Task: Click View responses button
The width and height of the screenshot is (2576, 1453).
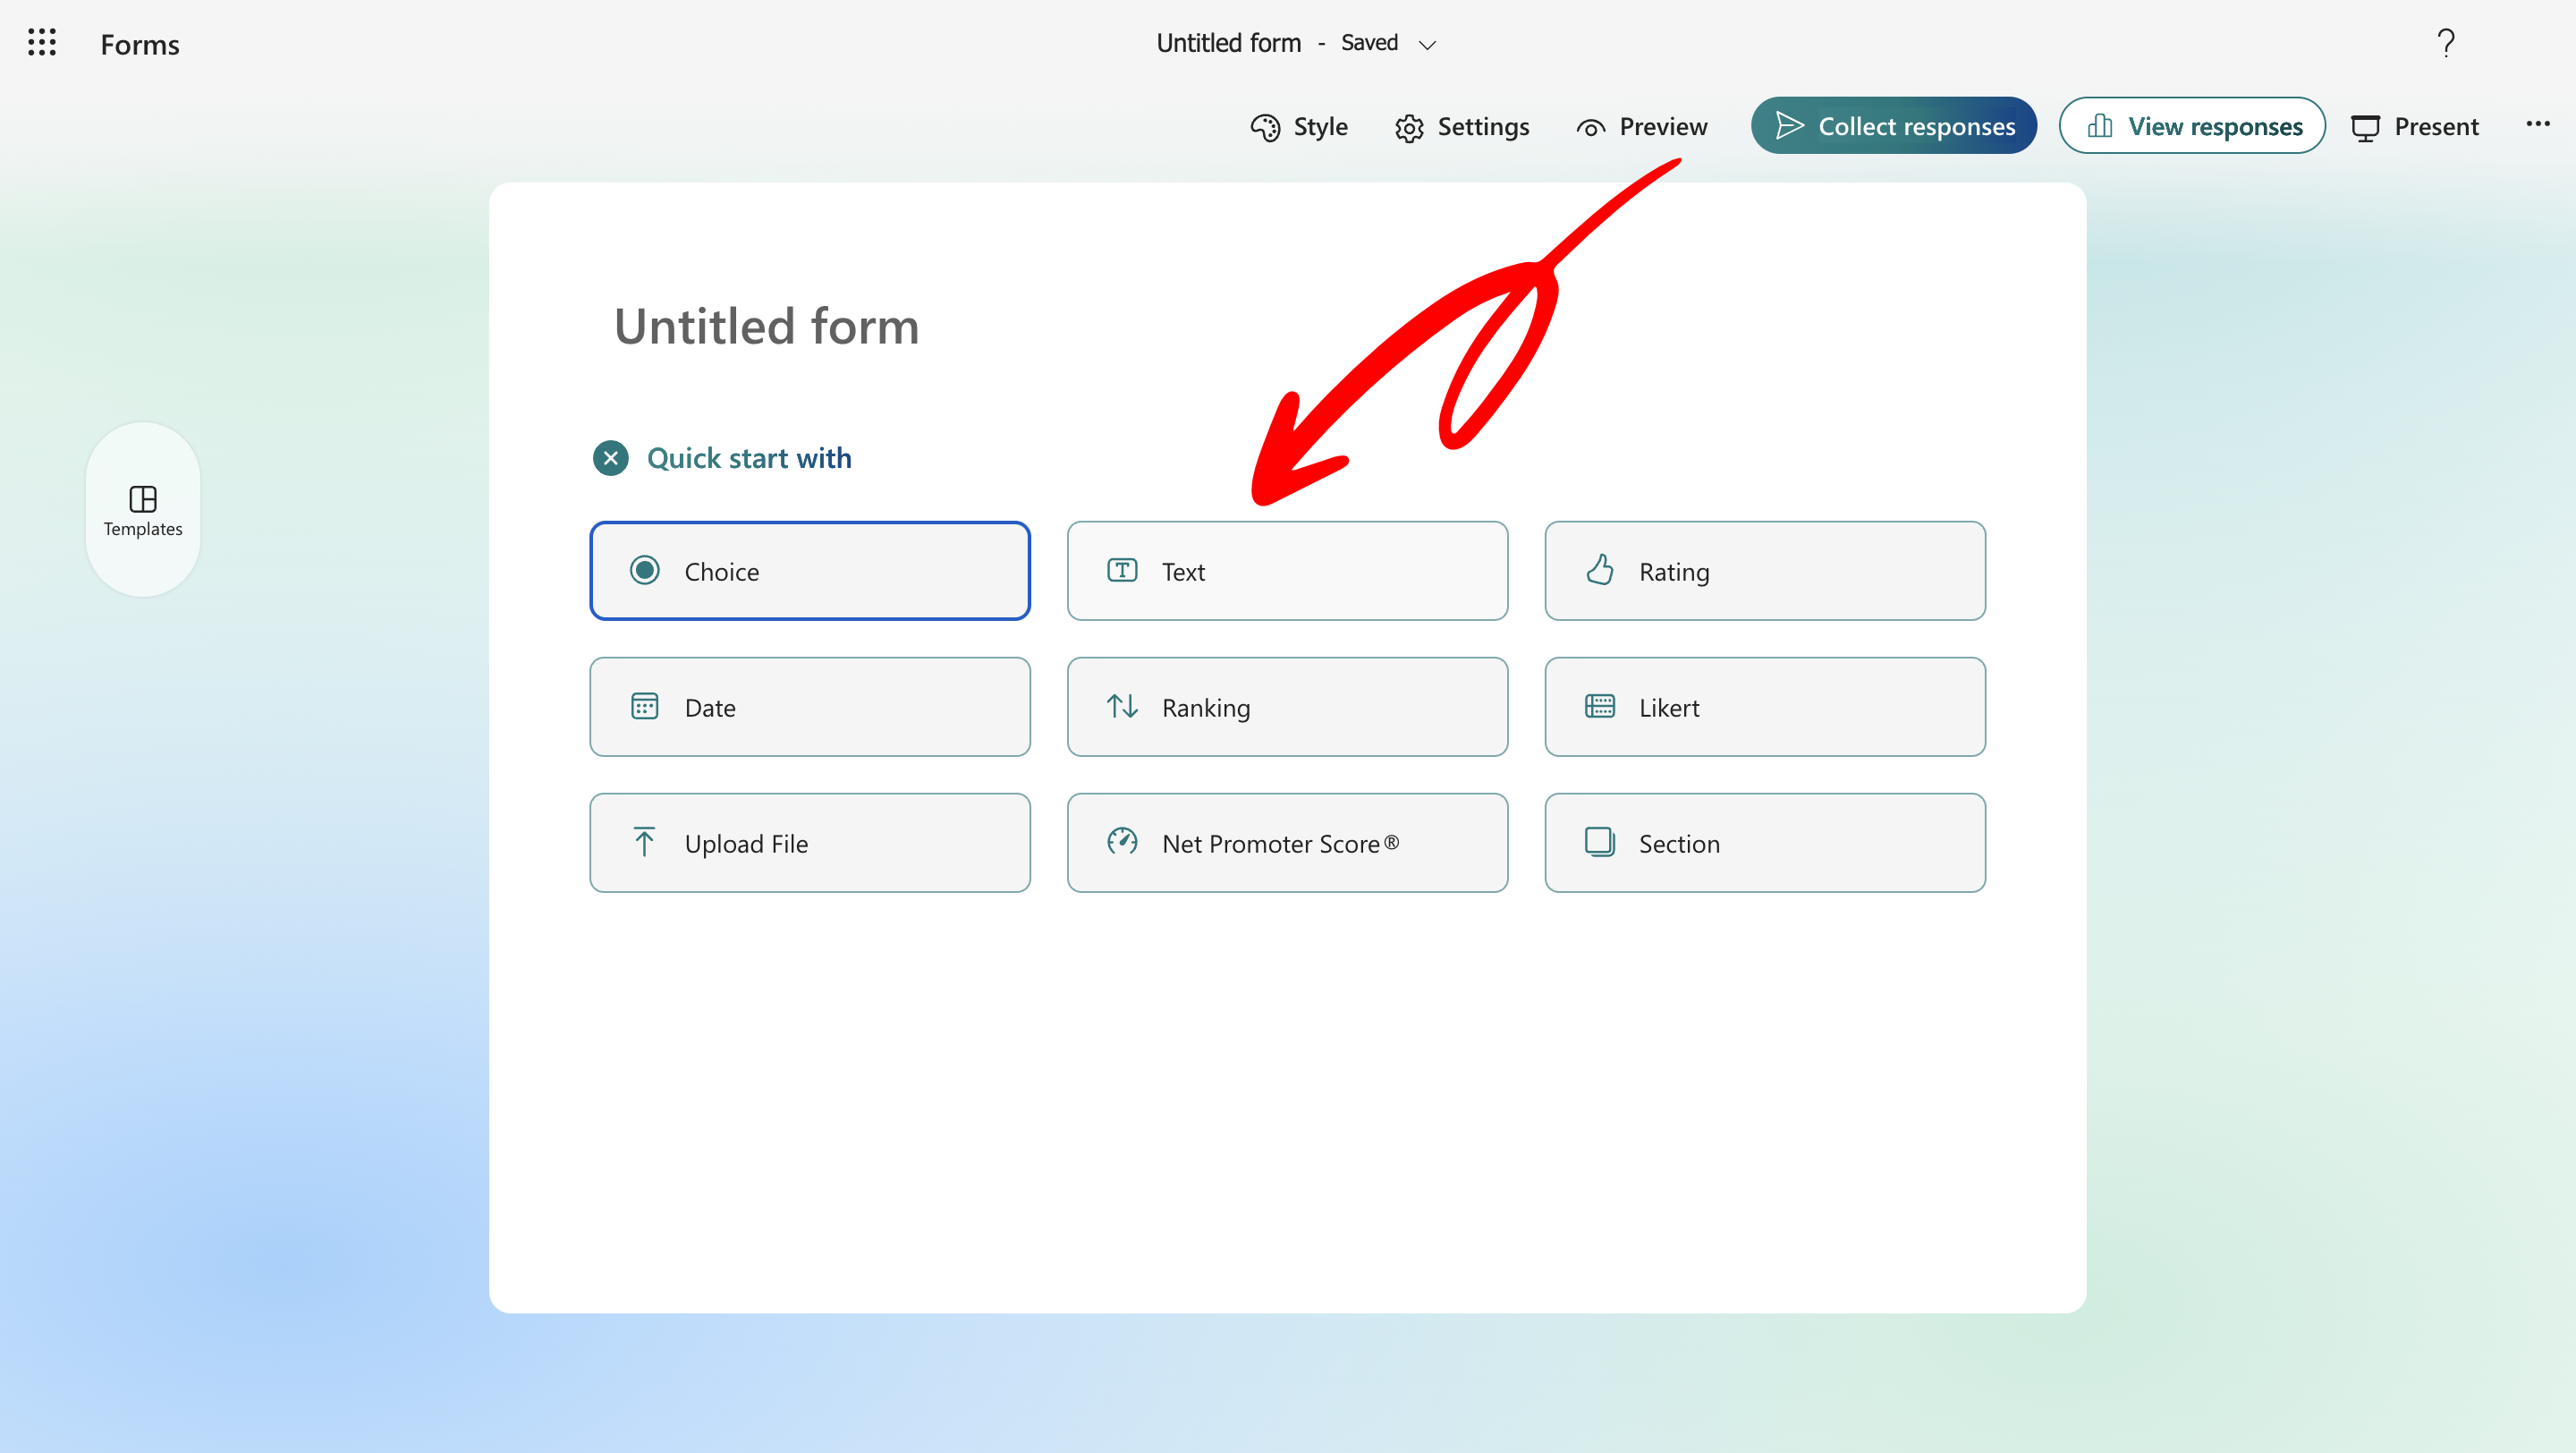Action: click(x=2191, y=126)
